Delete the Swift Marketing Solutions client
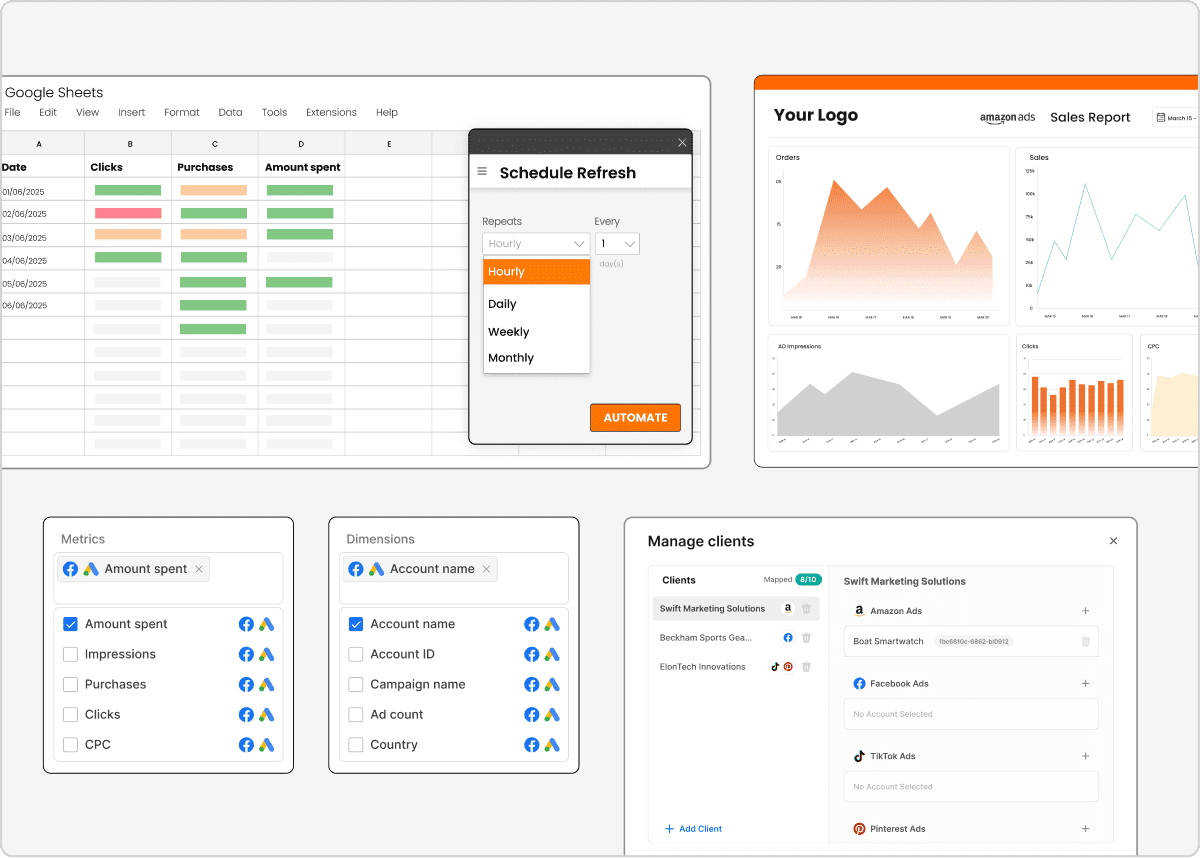 pyautogui.click(x=807, y=608)
